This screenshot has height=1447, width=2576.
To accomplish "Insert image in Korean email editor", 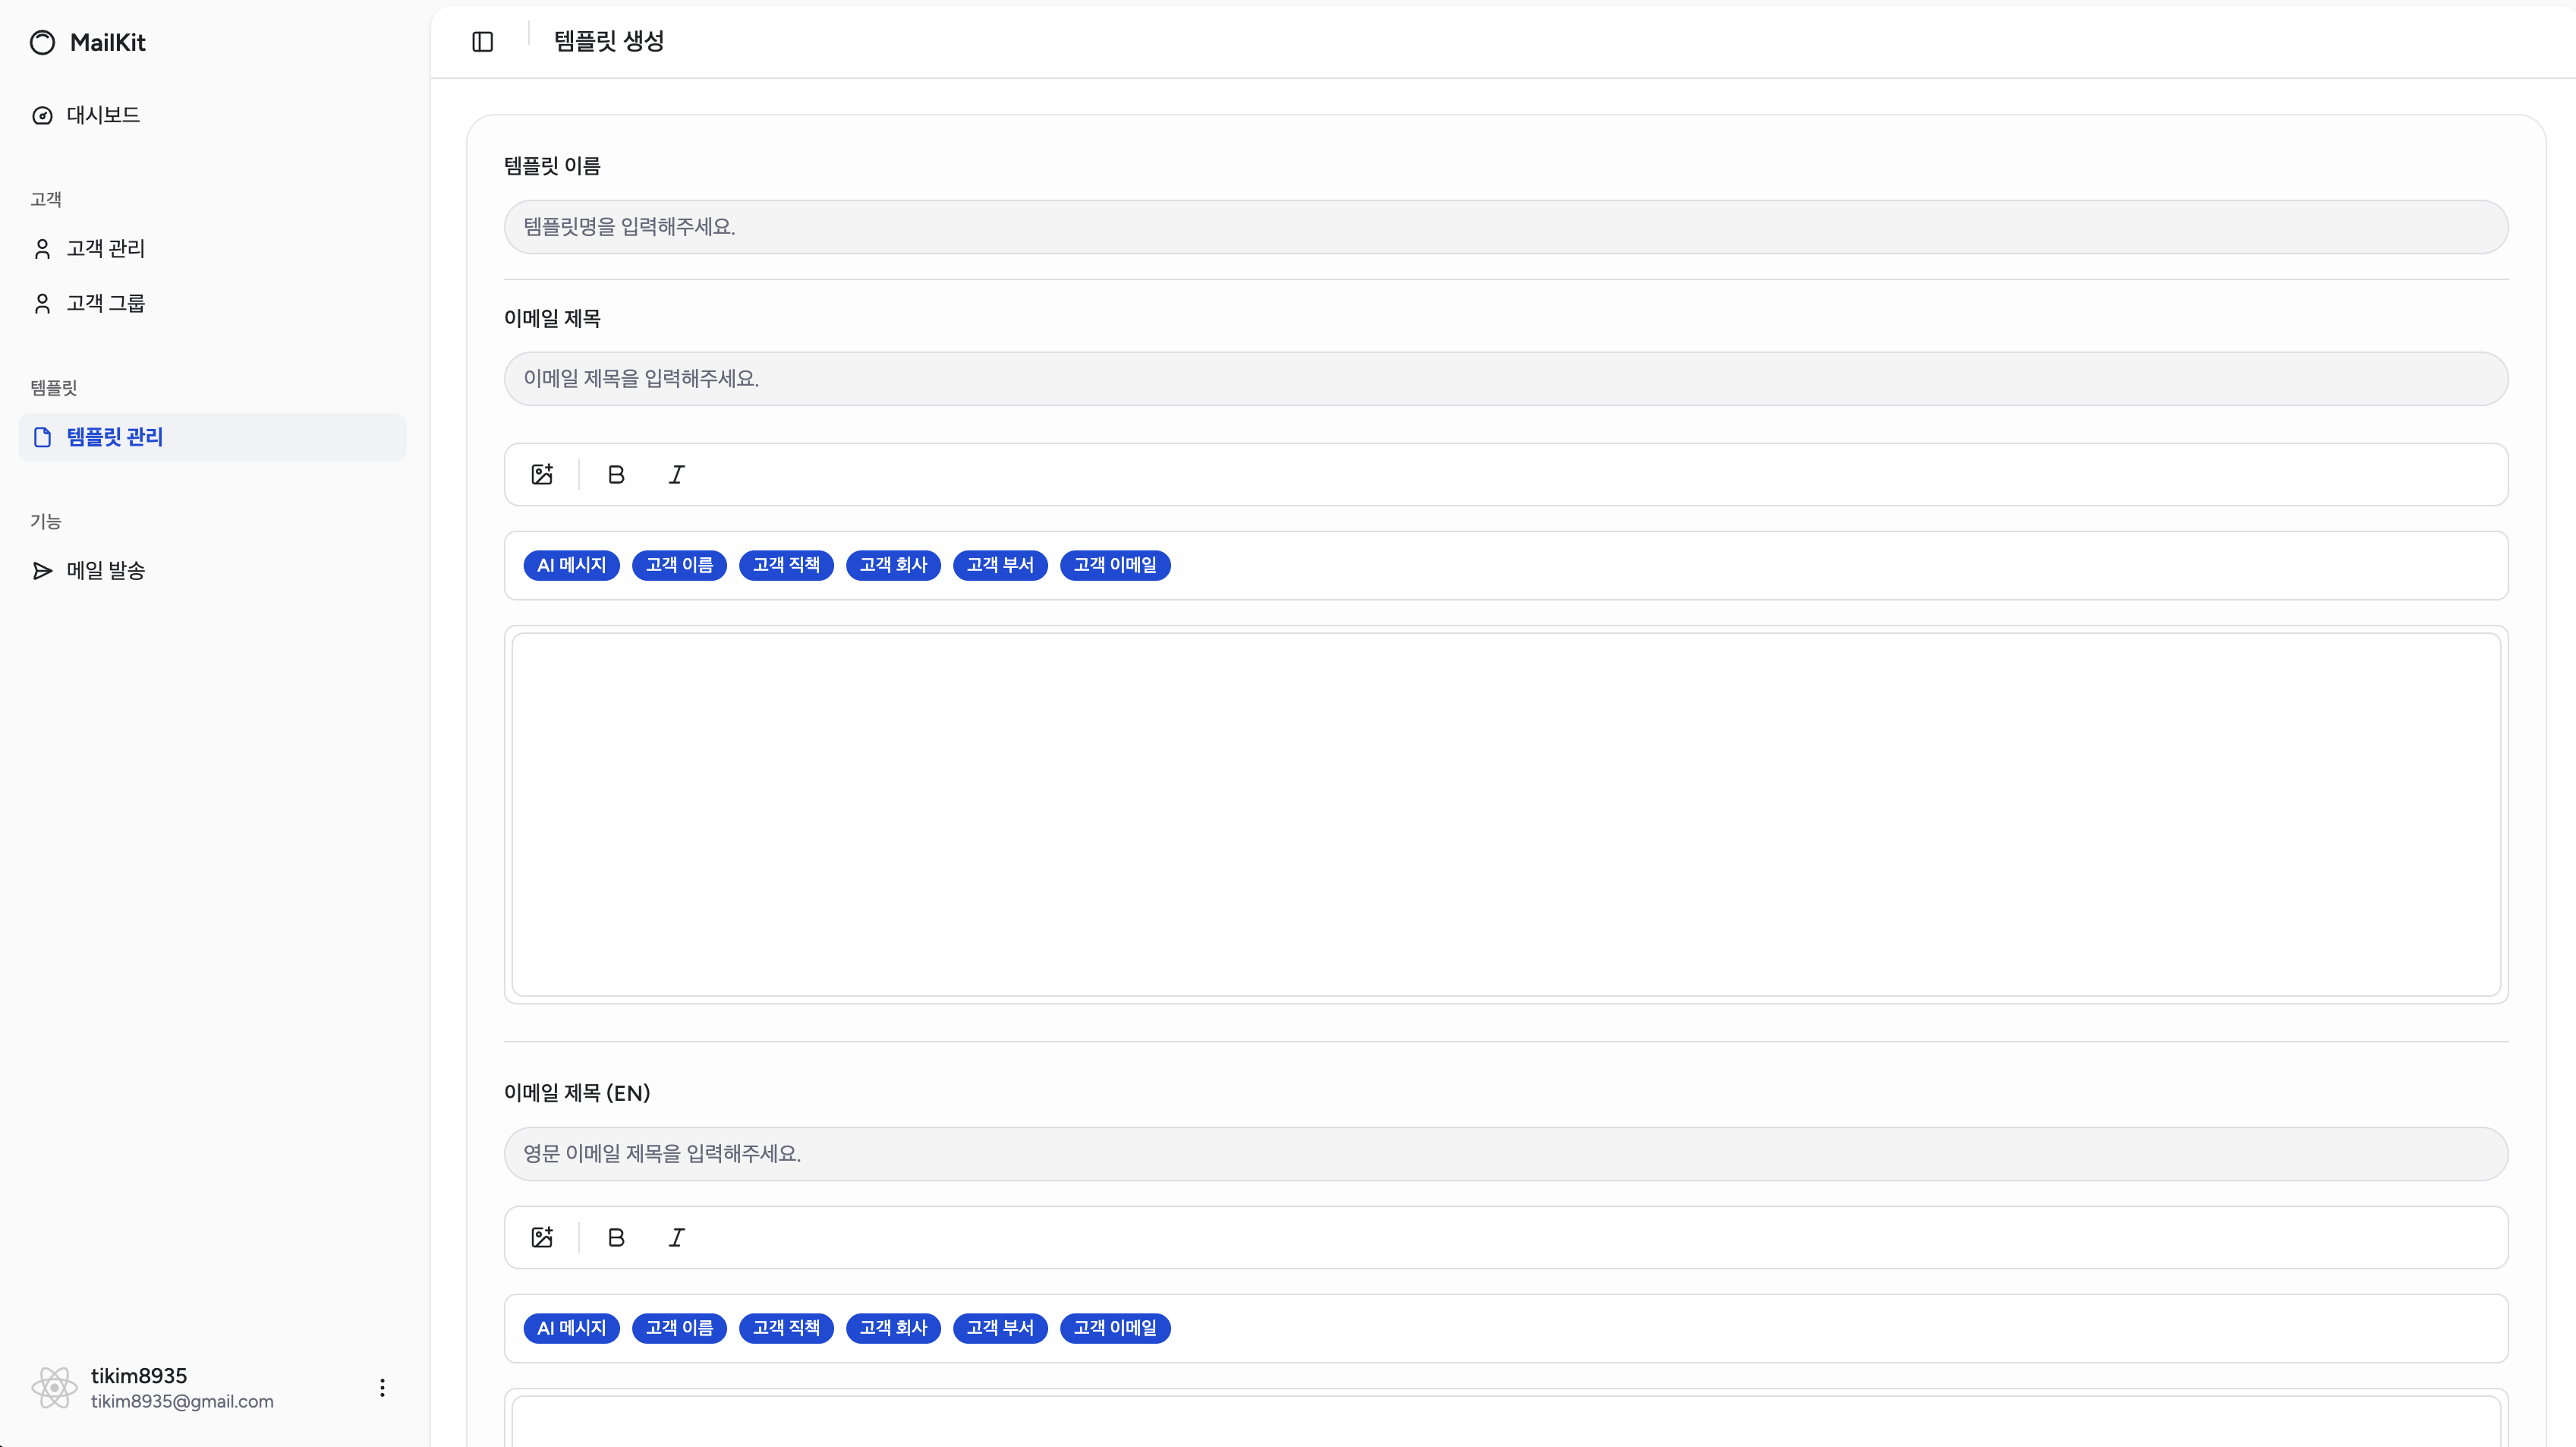I will coord(542,475).
